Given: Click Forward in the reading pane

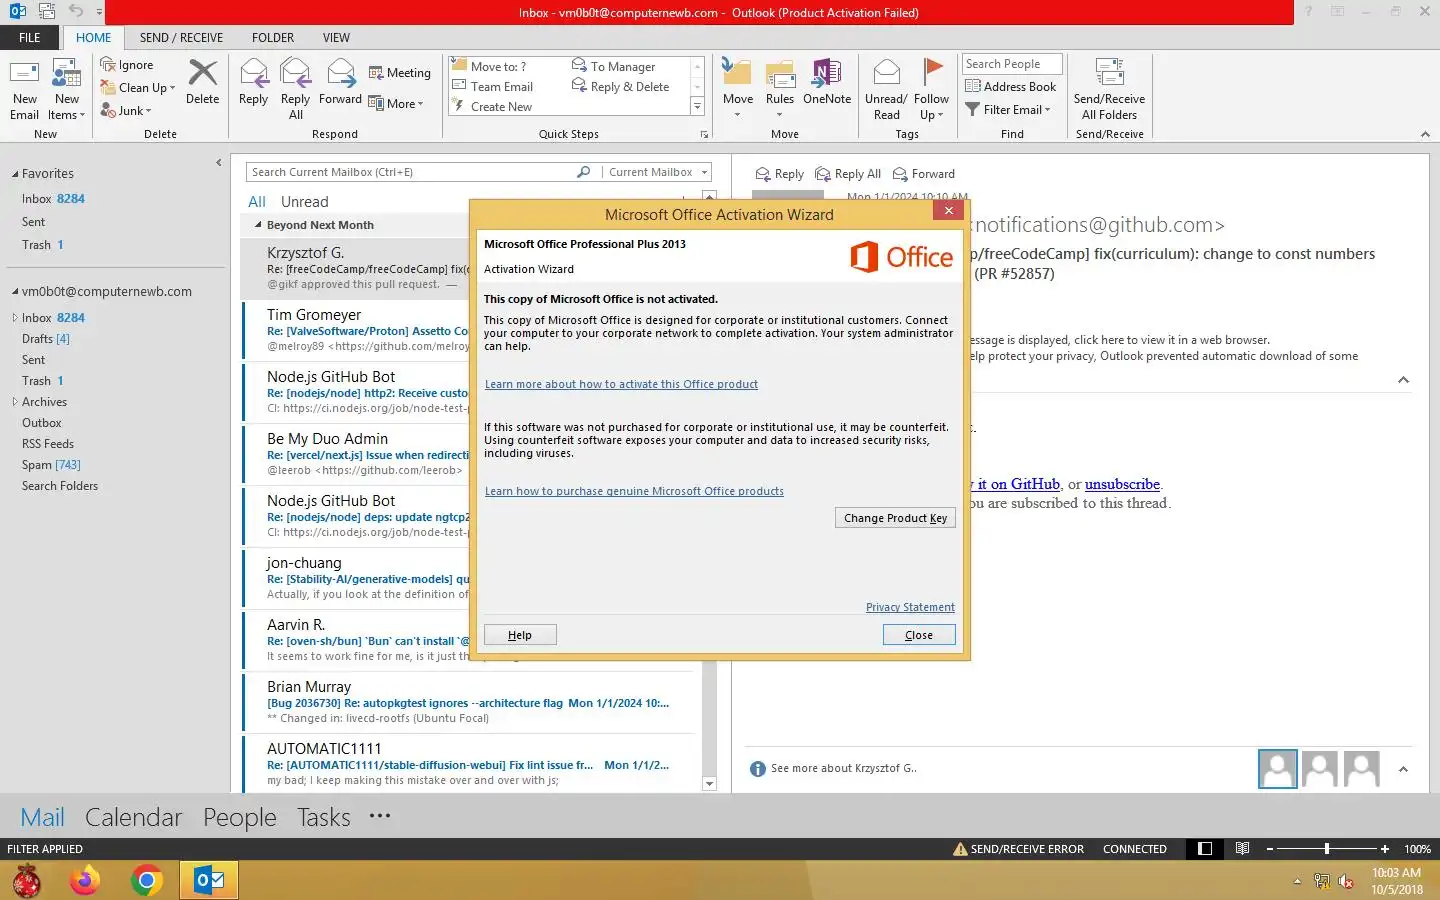Looking at the screenshot, I should (923, 174).
